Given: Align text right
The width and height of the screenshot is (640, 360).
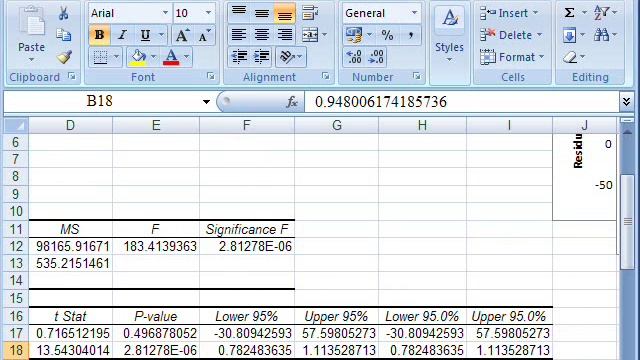Looking at the screenshot, I should [284, 35].
